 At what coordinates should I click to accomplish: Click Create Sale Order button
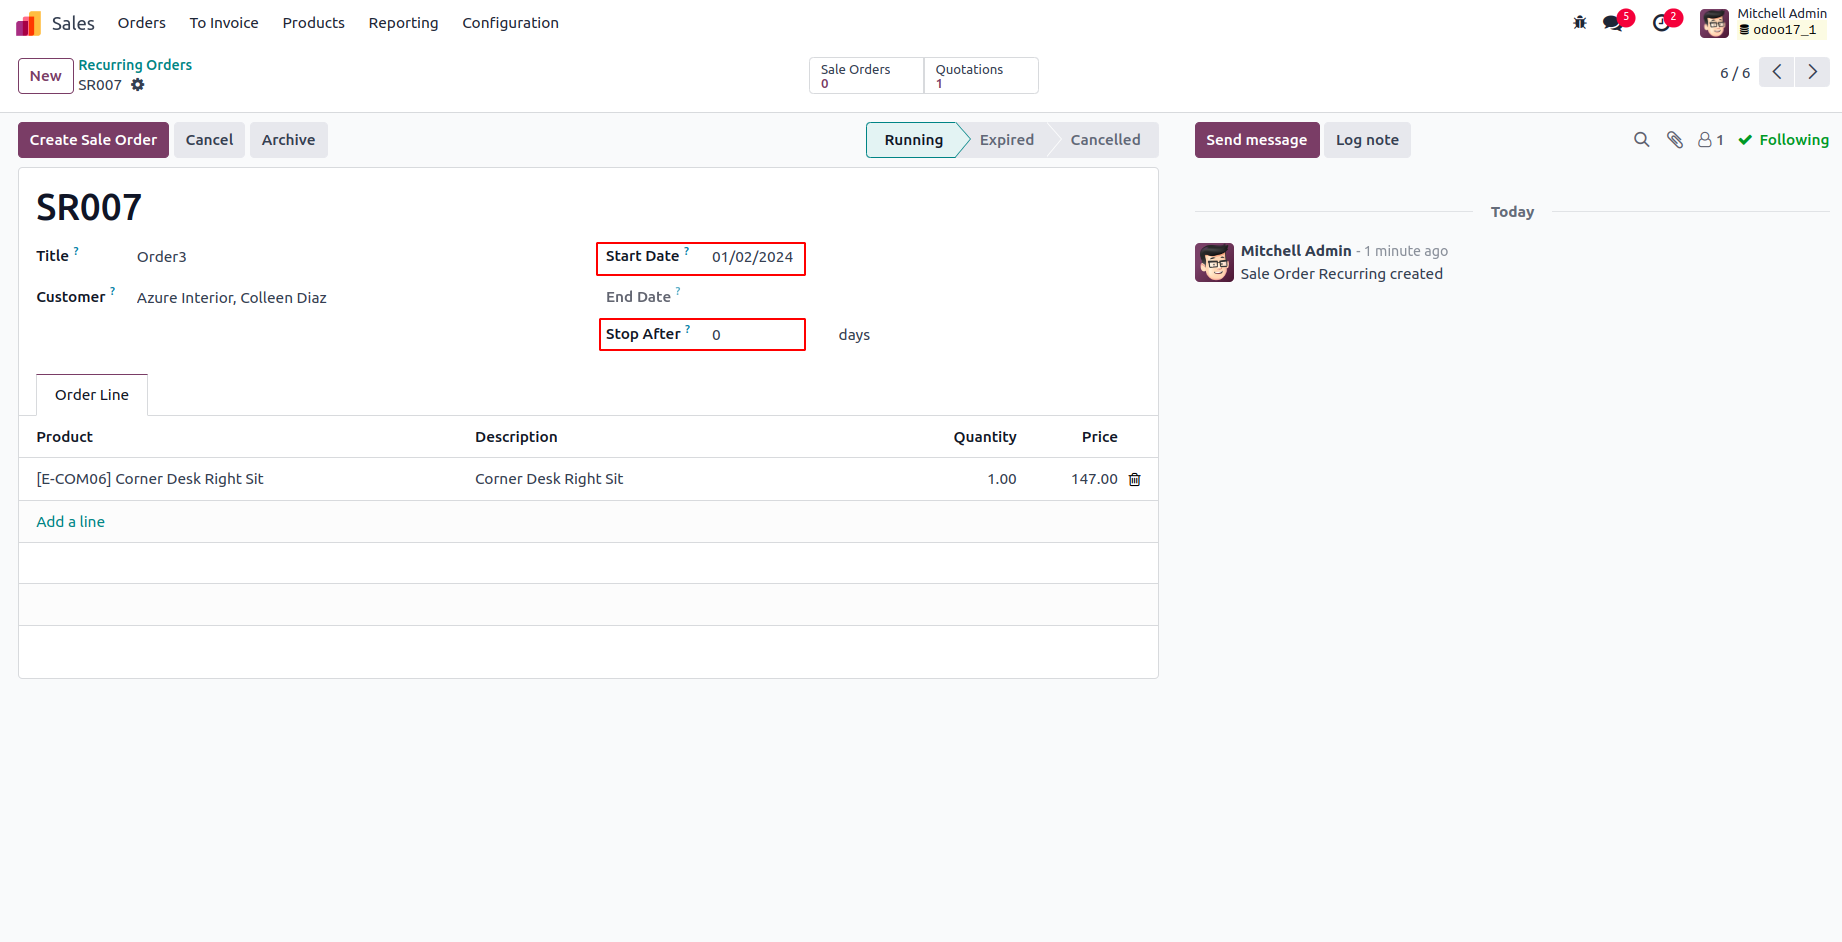click(93, 140)
